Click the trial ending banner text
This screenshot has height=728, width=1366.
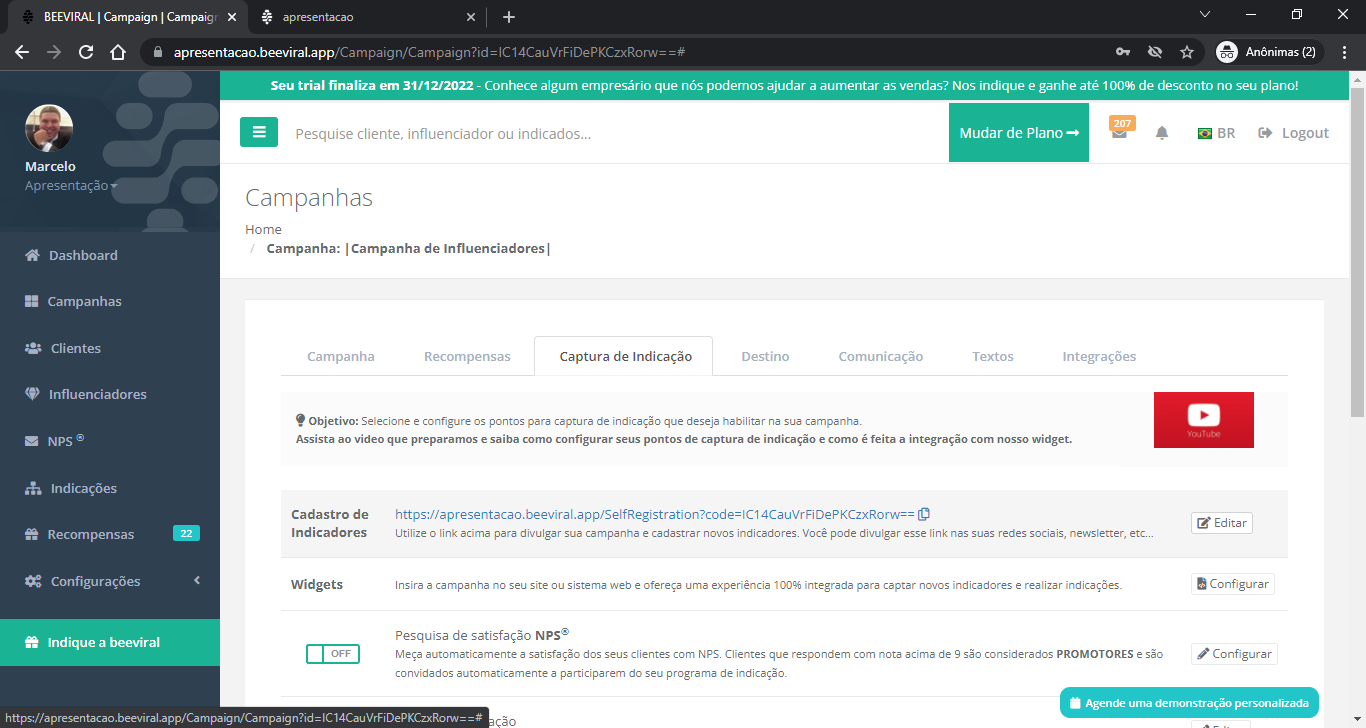pos(785,86)
